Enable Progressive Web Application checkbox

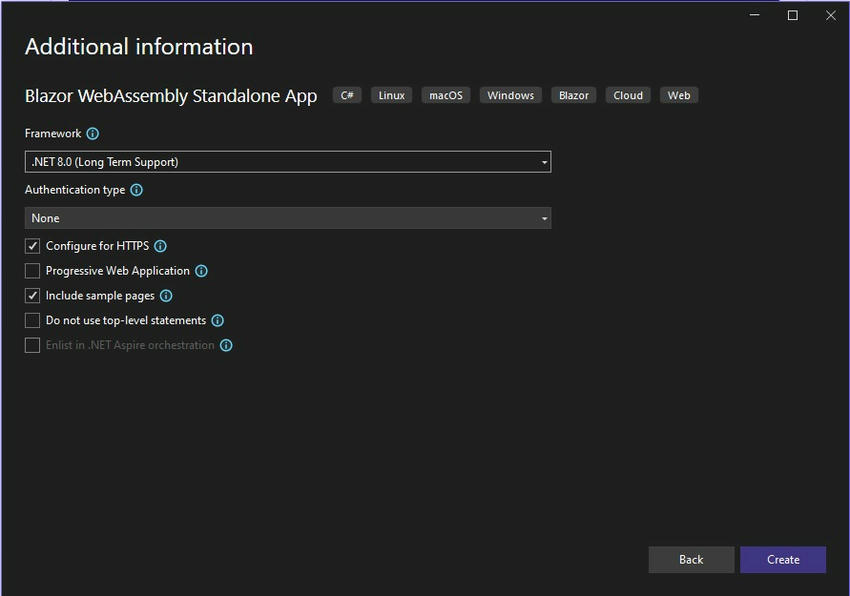tap(33, 271)
